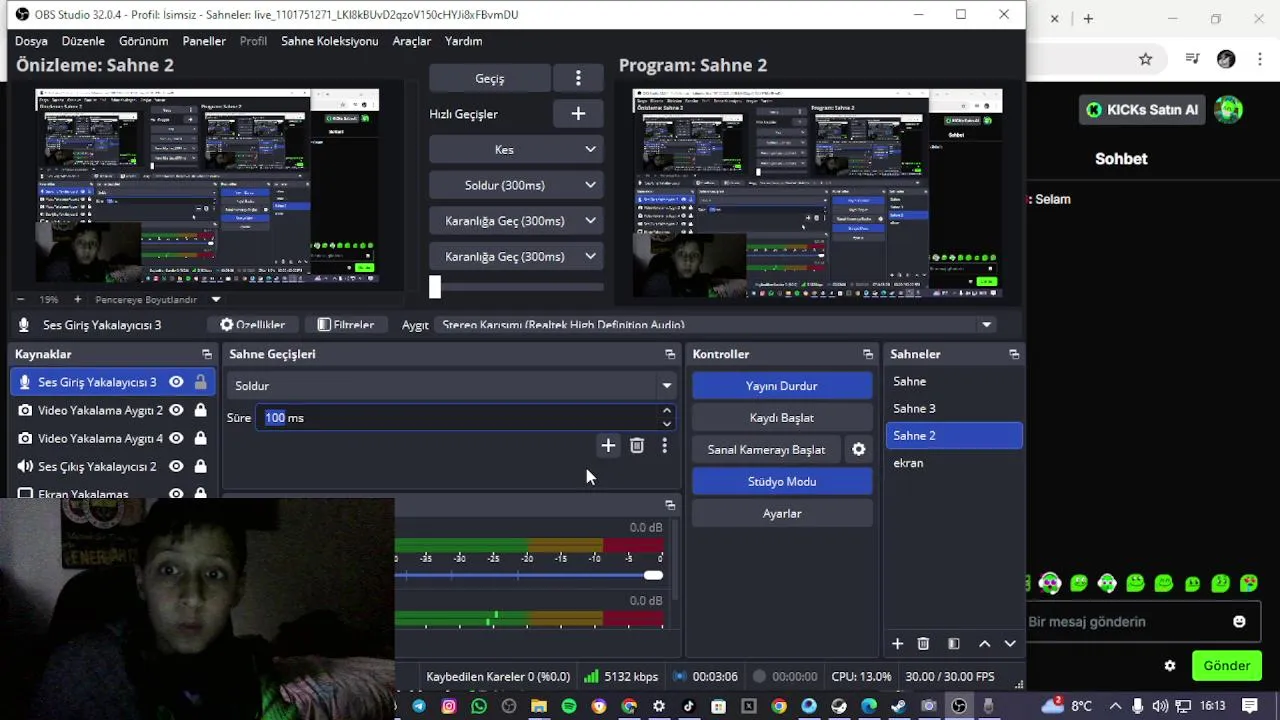This screenshot has height=720, width=1280.
Task: Open Chrome media control icon
Action: 1192,59
